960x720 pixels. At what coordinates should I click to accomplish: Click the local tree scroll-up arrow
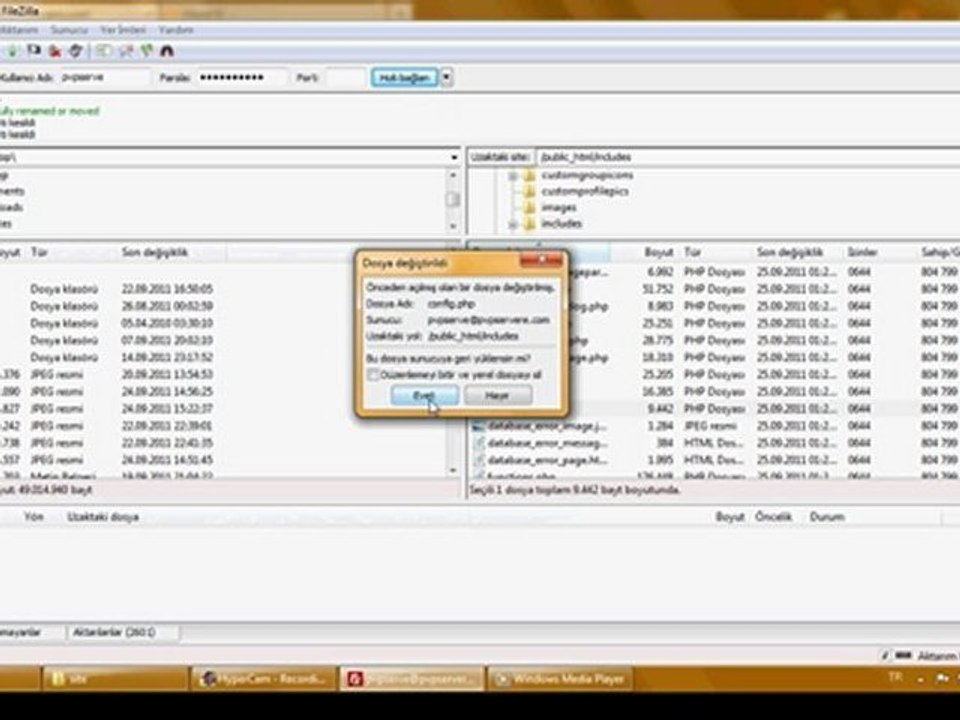453,175
